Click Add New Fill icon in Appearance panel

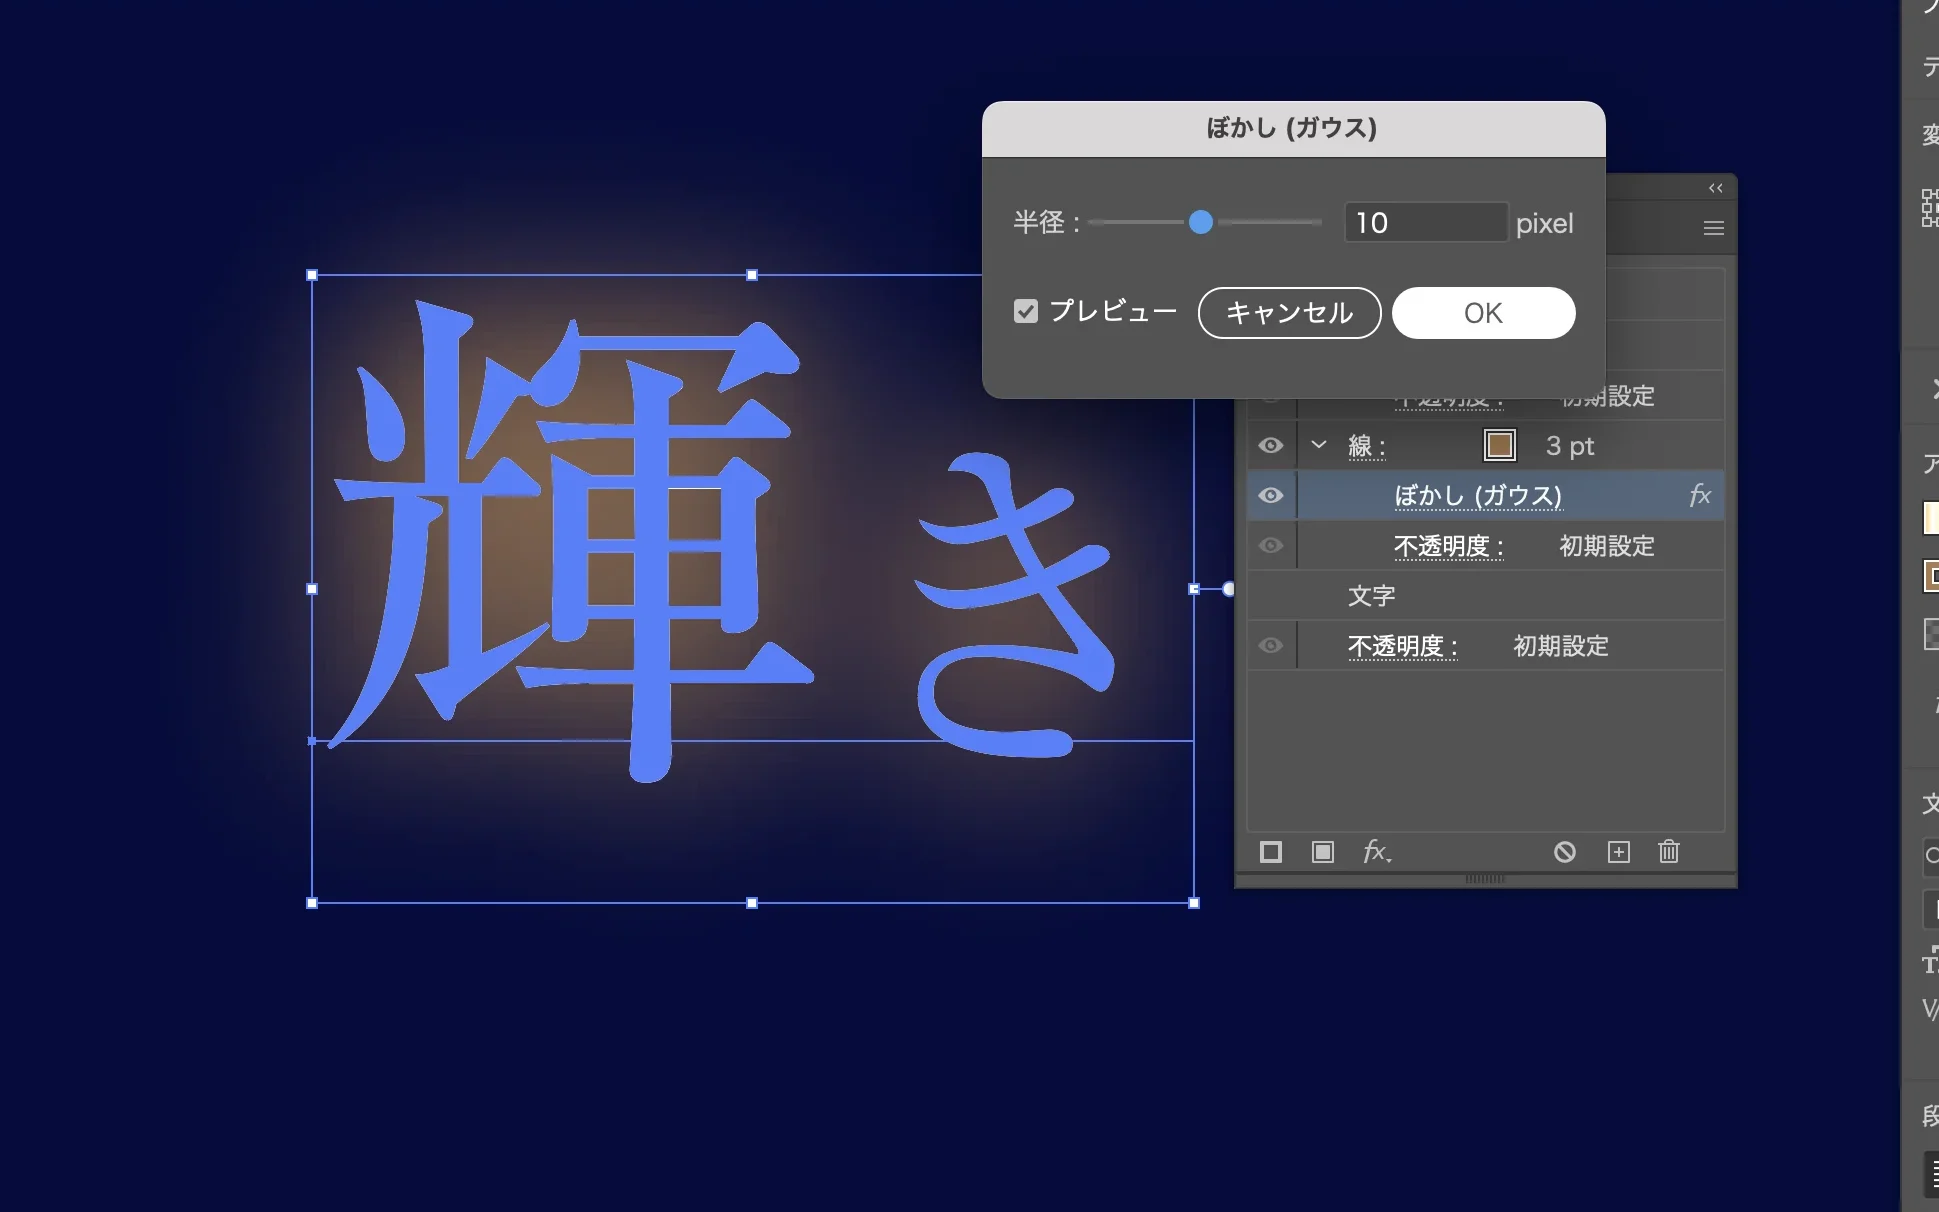1322,852
